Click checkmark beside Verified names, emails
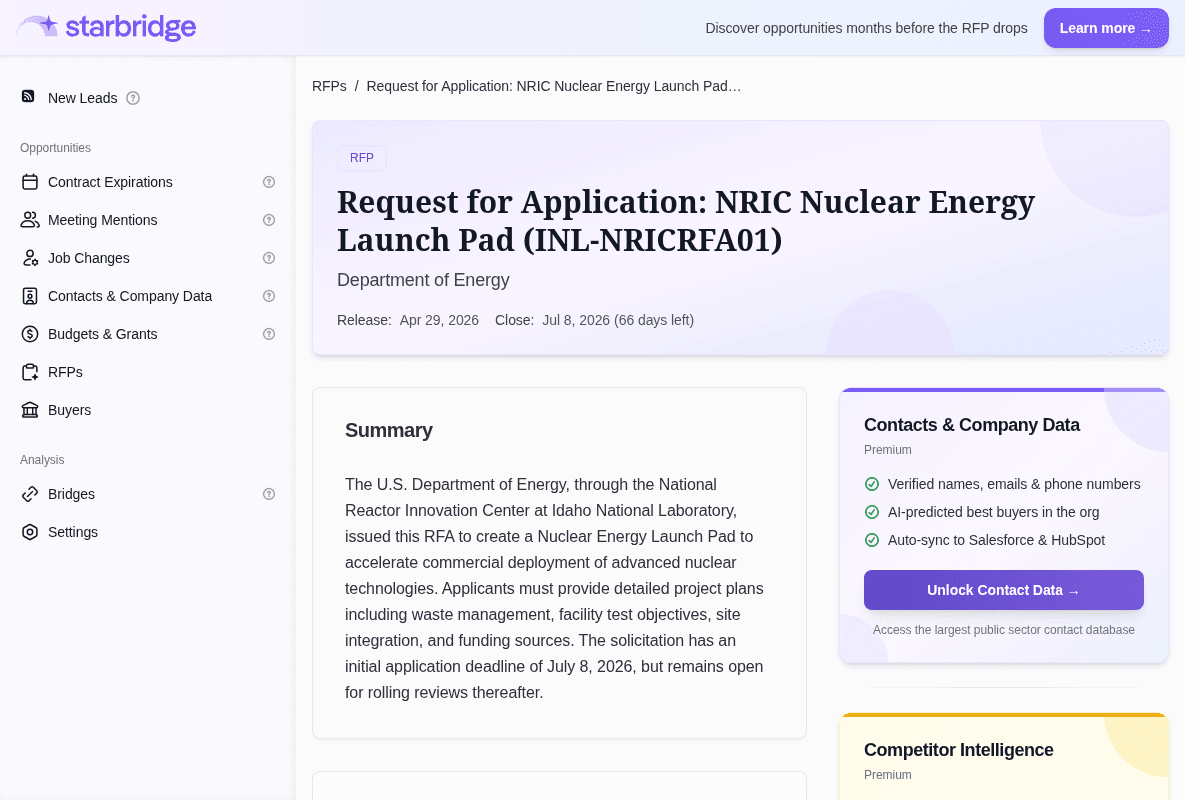This screenshot has width=1200, height=800. pos(872,484)
